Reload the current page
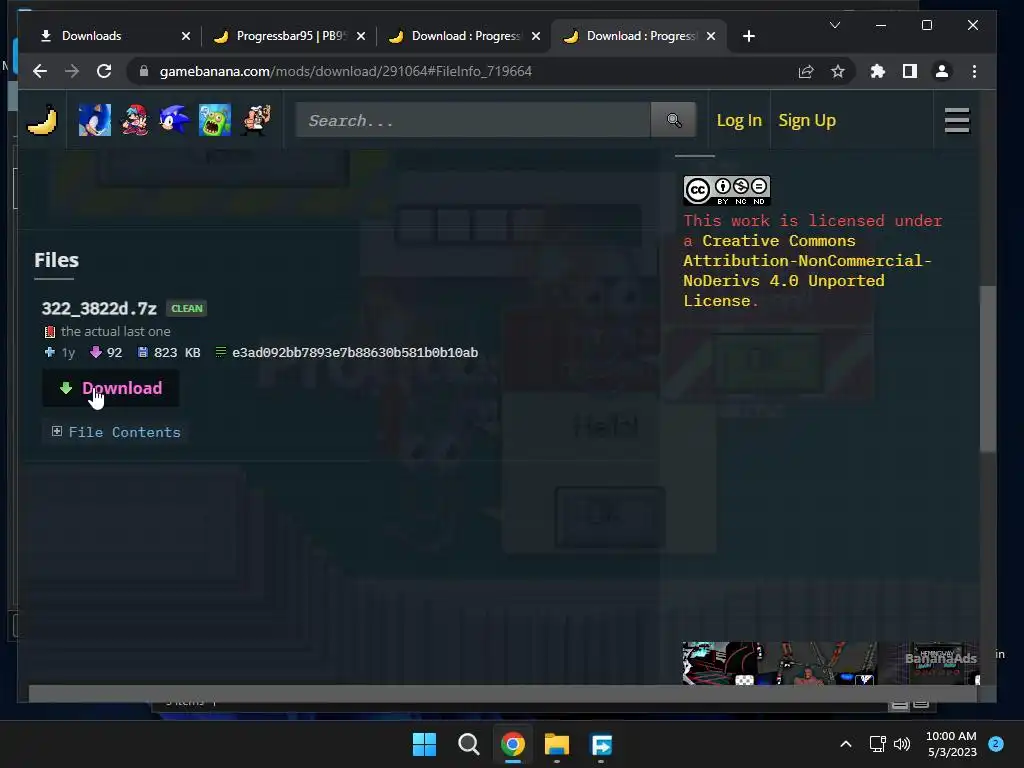1024x768 pixels. [104, 71]
